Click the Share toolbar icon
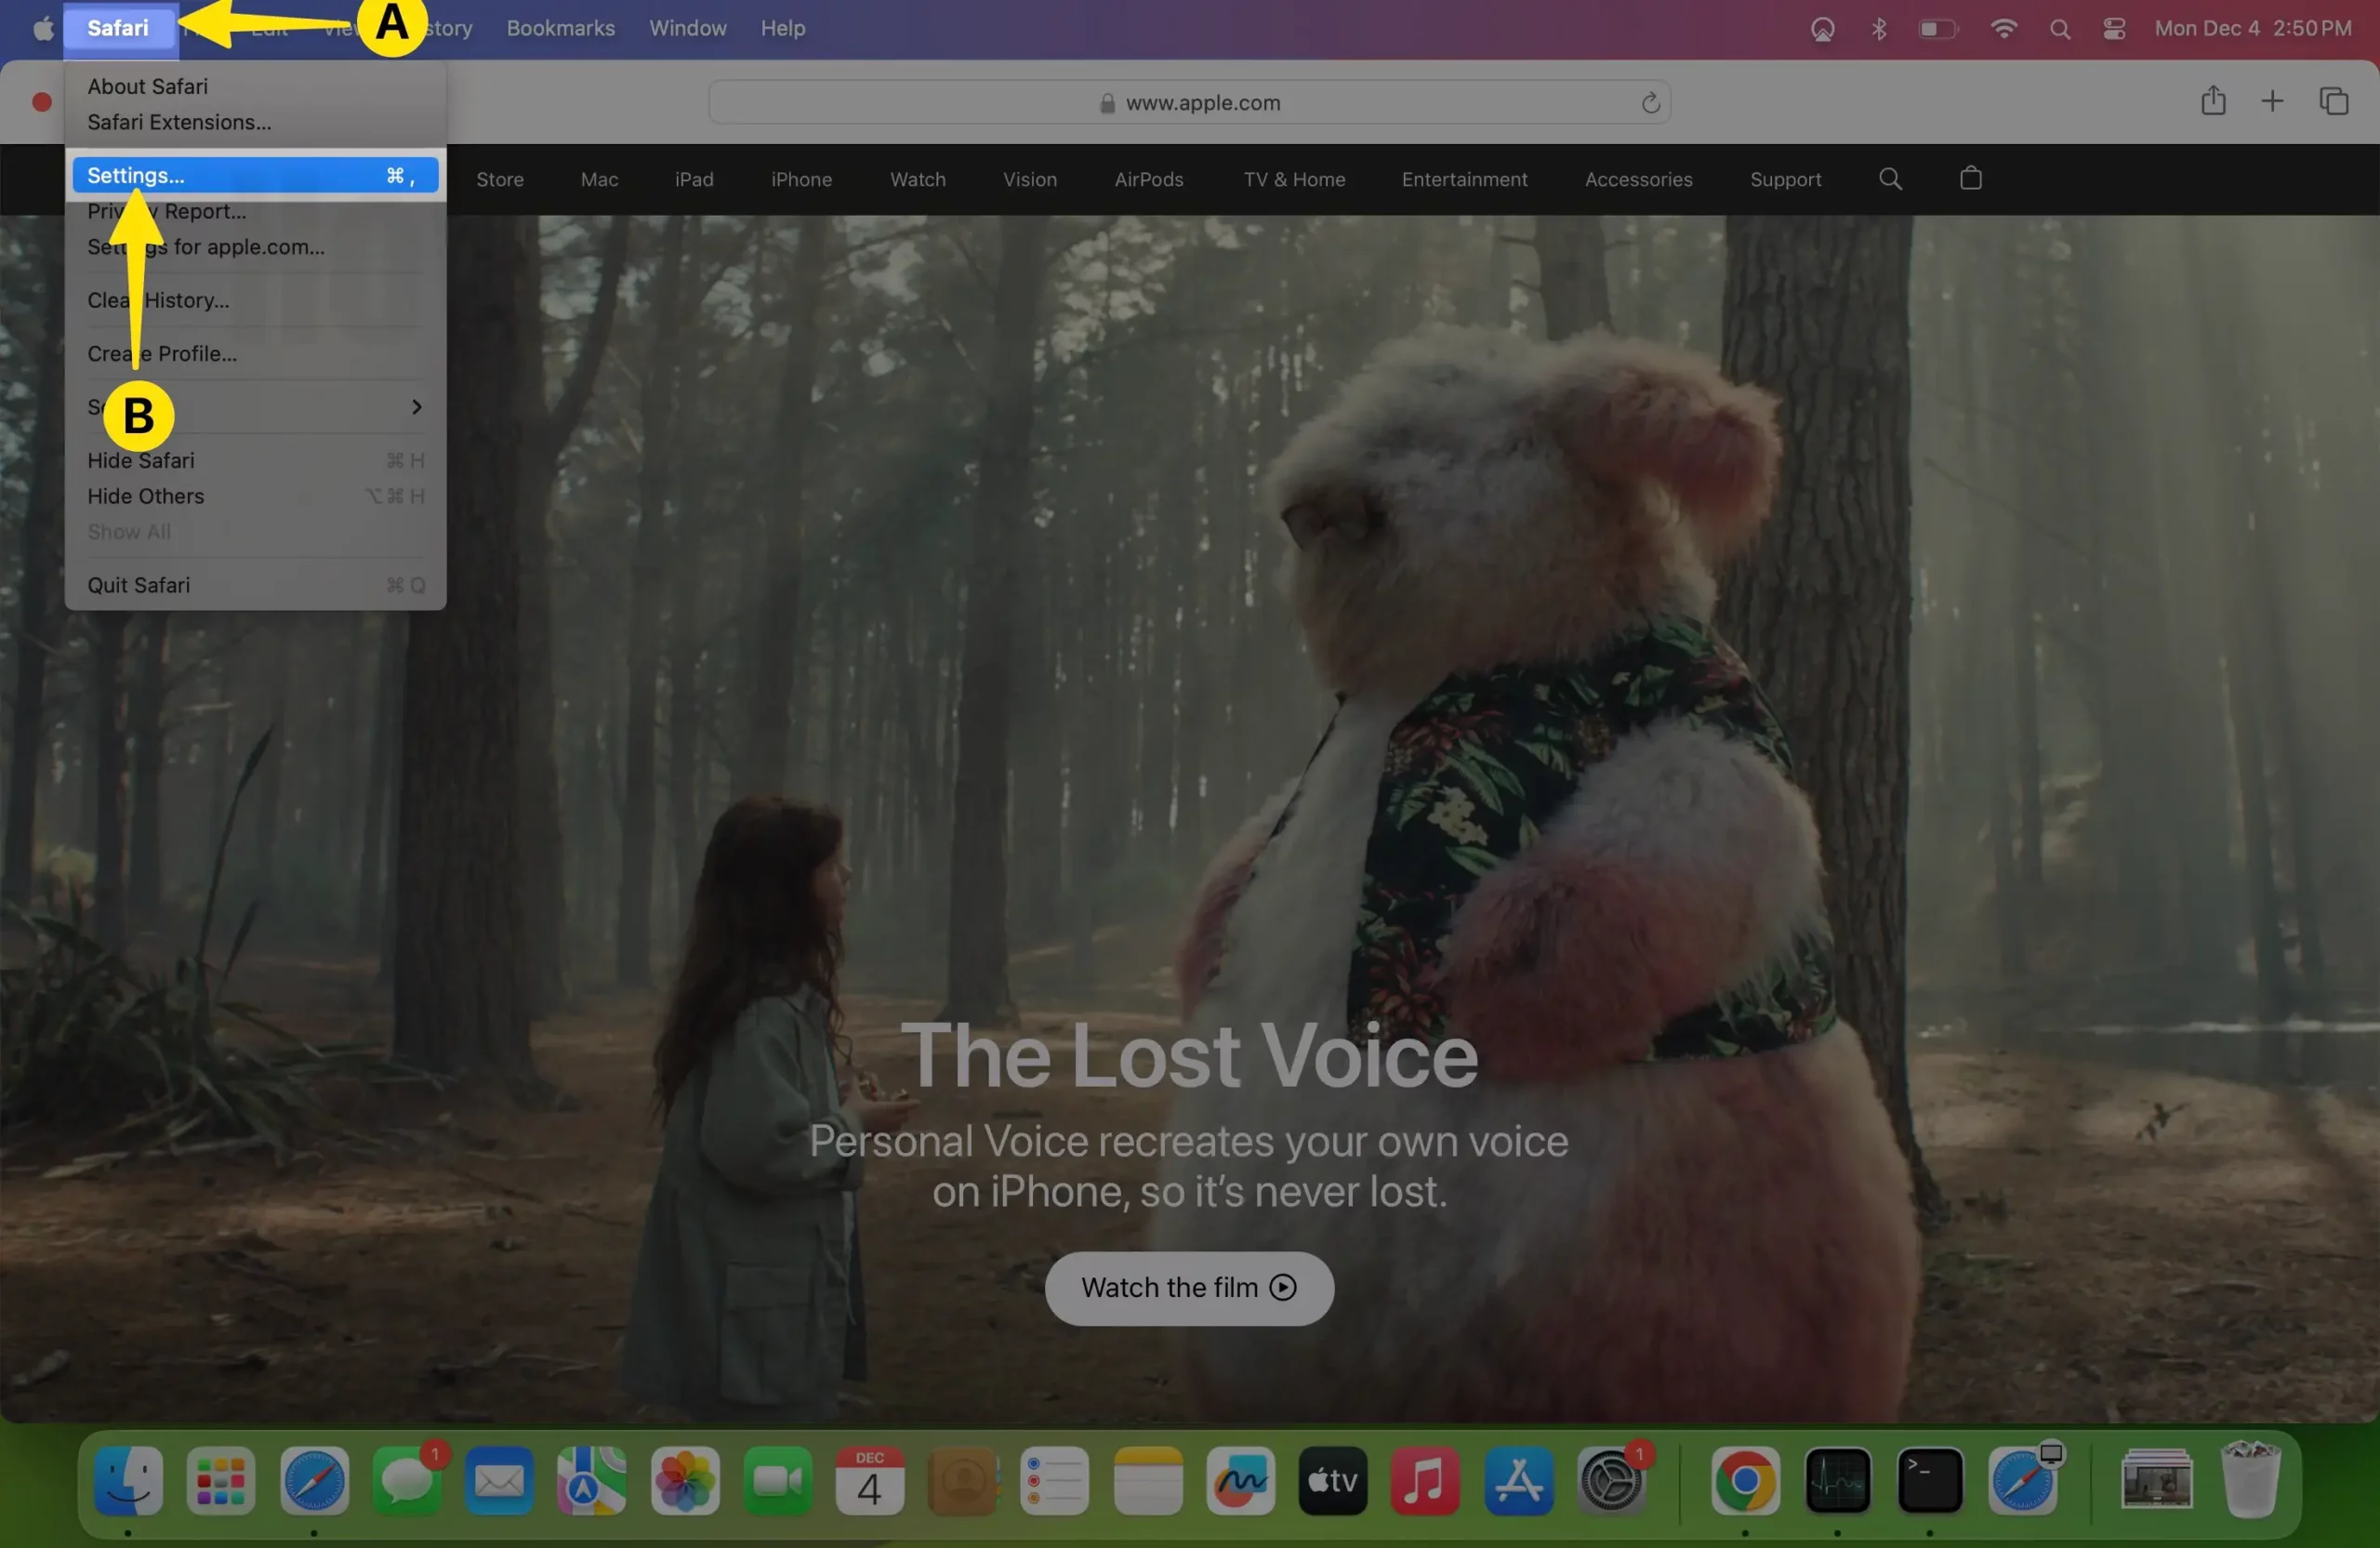Image resolution: width=2380 pixels, height=1548 pixels. coord(2213,100)
